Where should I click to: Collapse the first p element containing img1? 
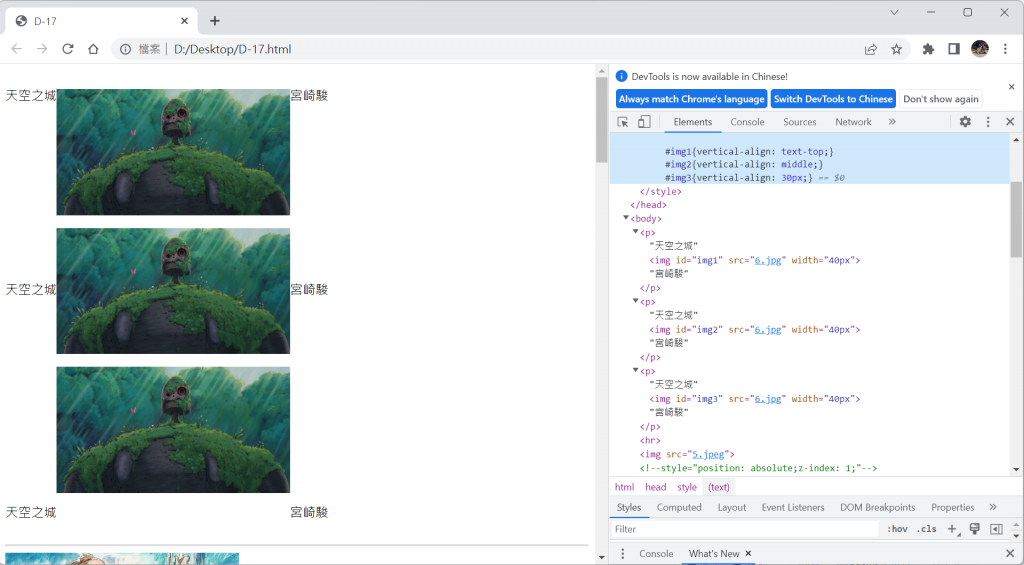point(635,232)
